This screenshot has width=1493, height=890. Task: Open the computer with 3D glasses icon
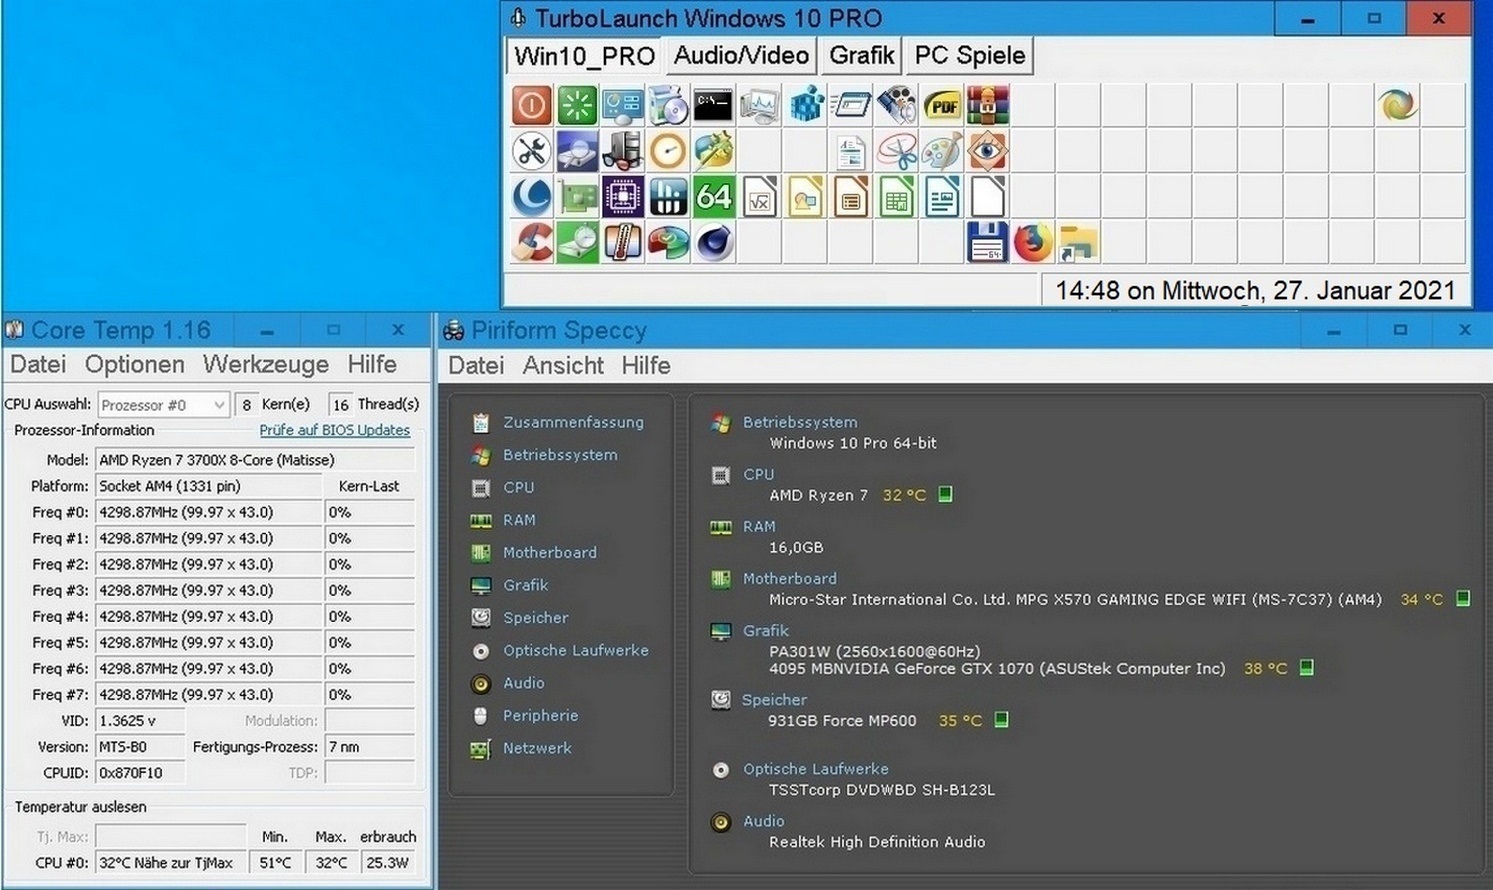click(623, 151)
